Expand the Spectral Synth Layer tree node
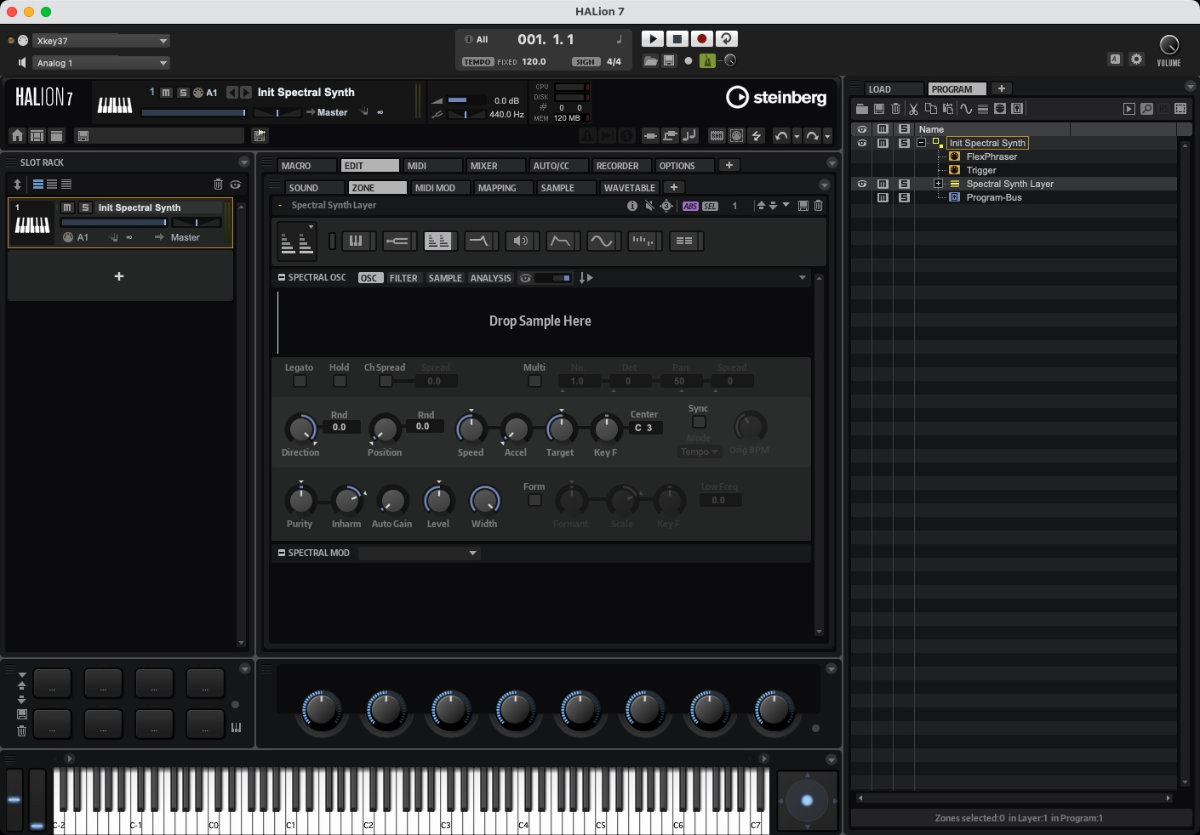Screen dimensions: 1200x835 tap(938, 184)
